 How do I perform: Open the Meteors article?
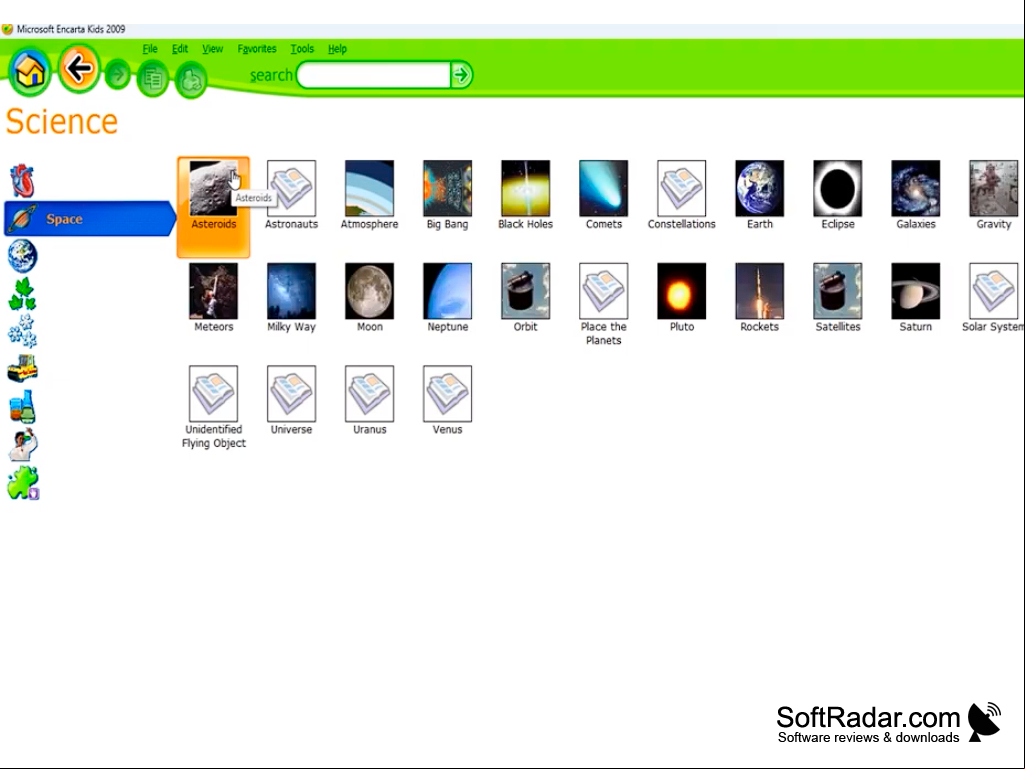(213, 298)
